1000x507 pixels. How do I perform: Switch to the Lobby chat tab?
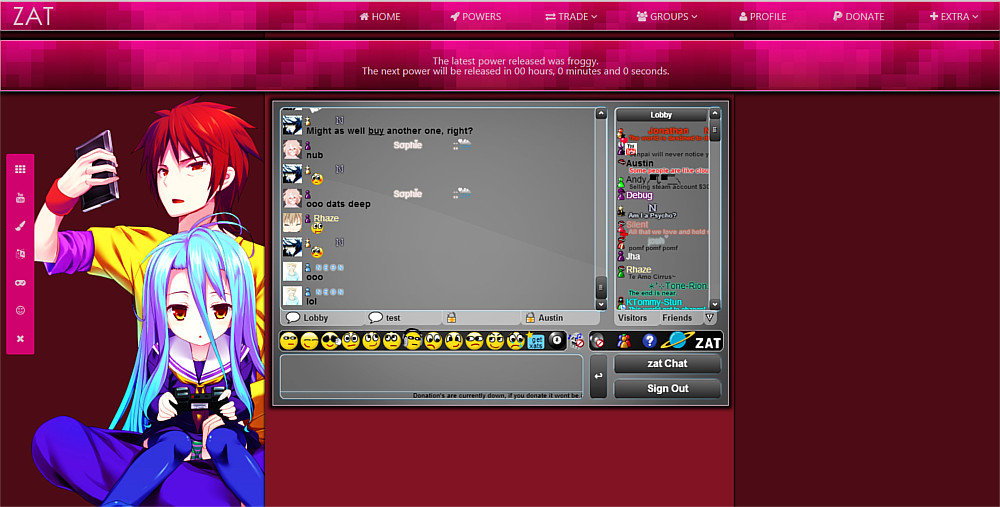pos(323,318)
